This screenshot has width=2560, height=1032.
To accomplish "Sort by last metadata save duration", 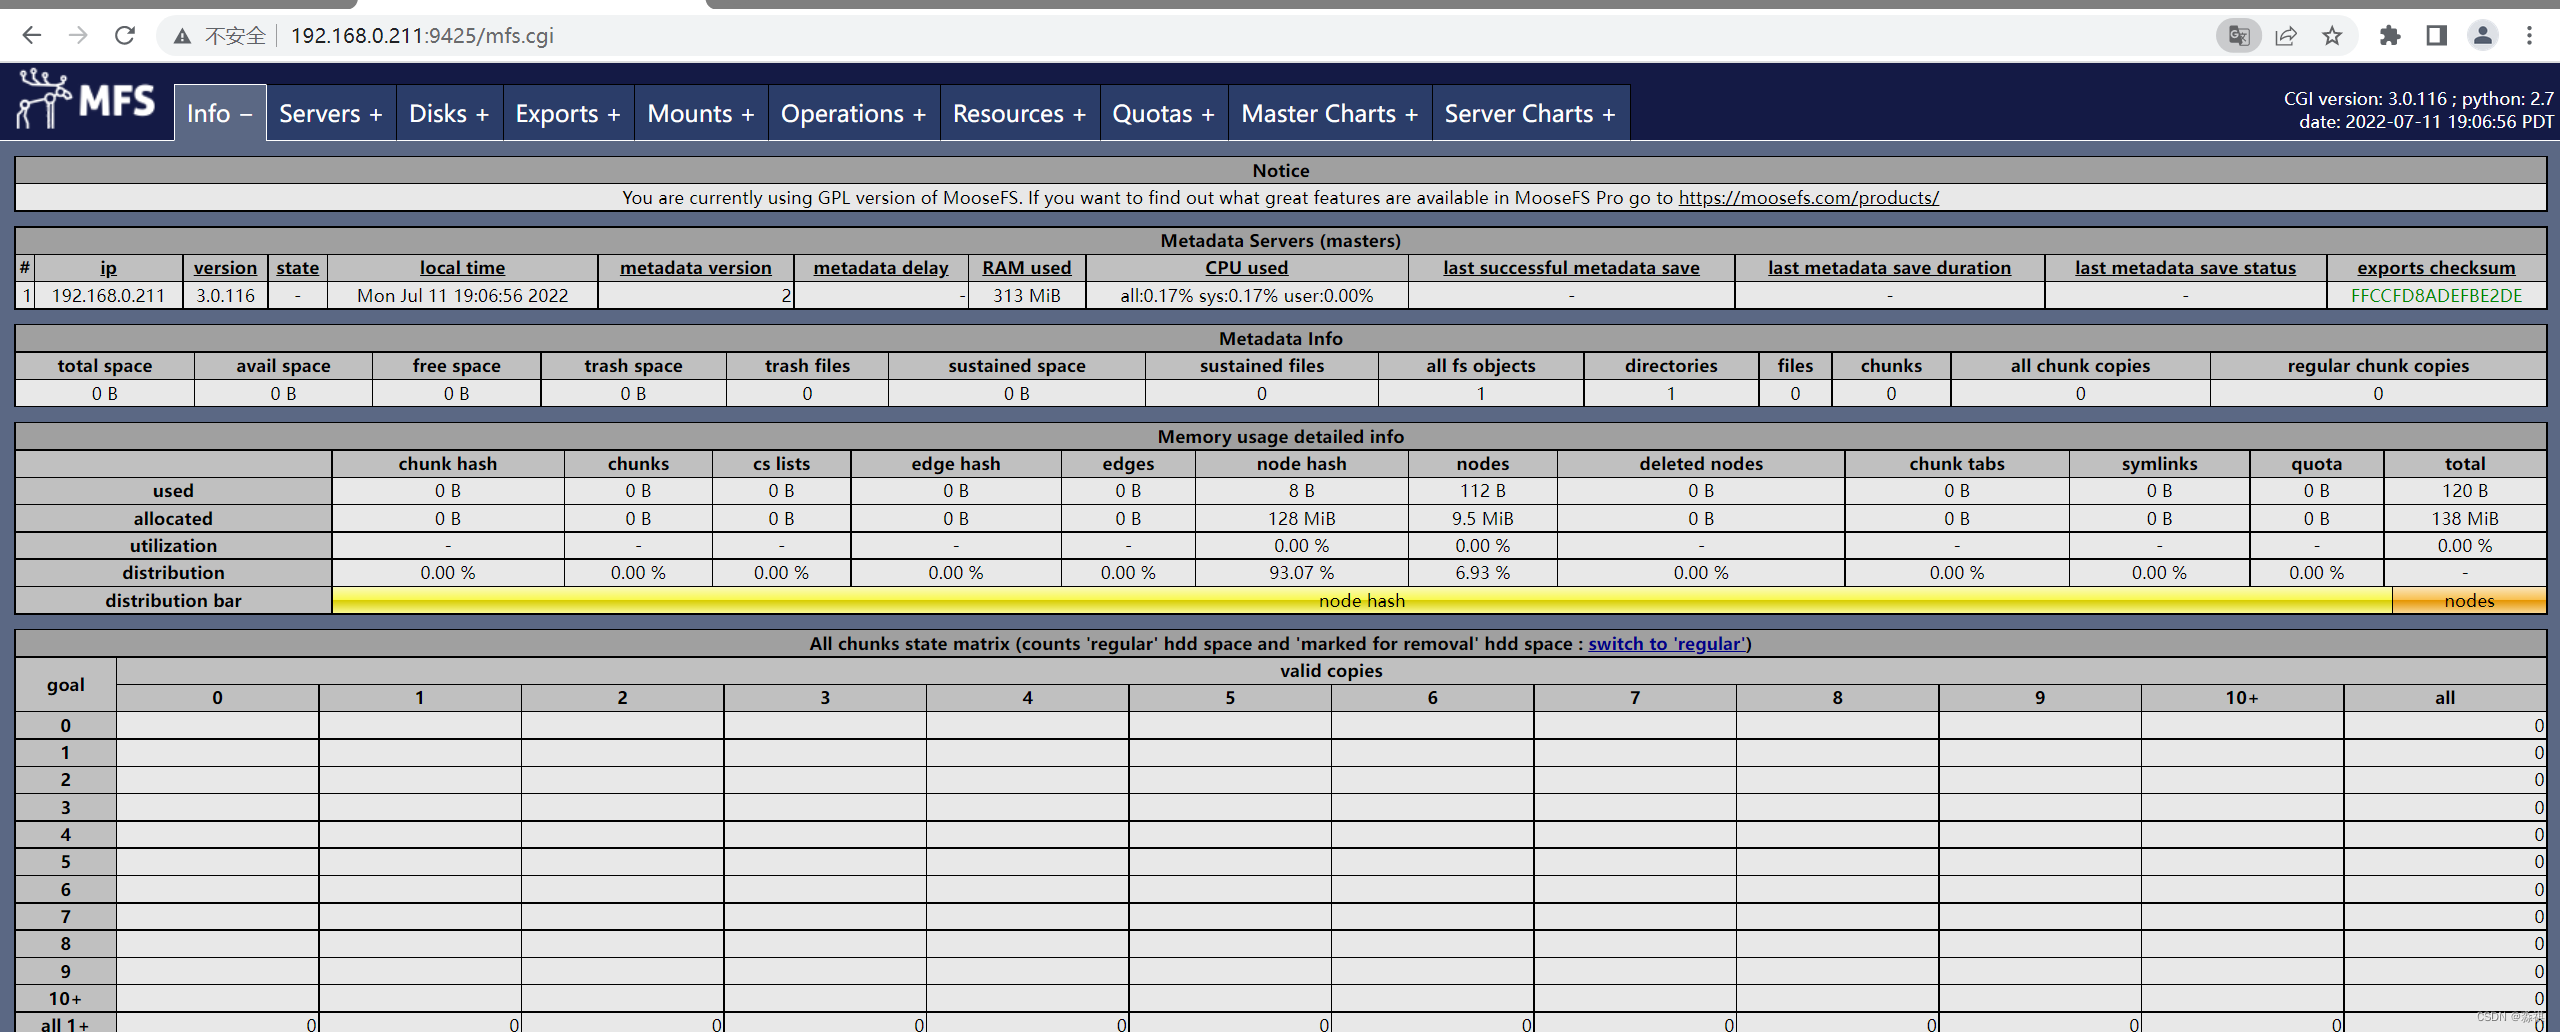I will [x=1889, y=267].
